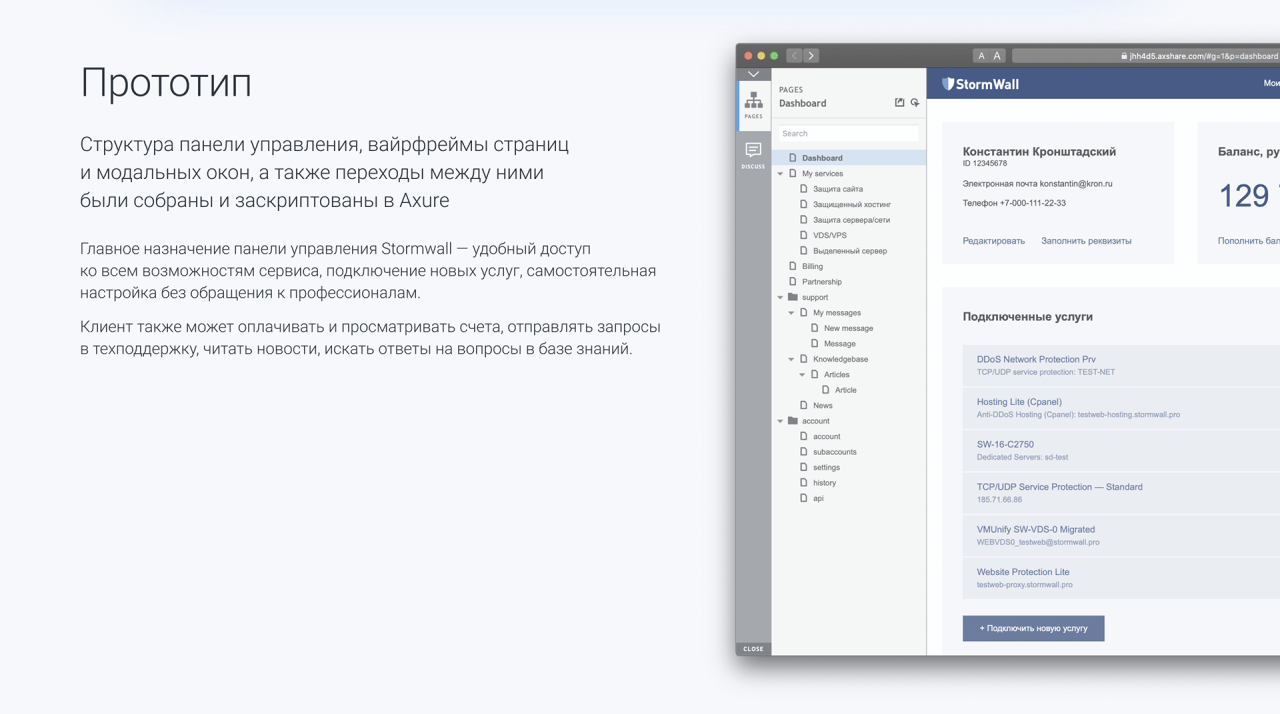Screen dimensions: 1280x714
Task: Open the subaccounts page in tree
Action: coord(834,452)
